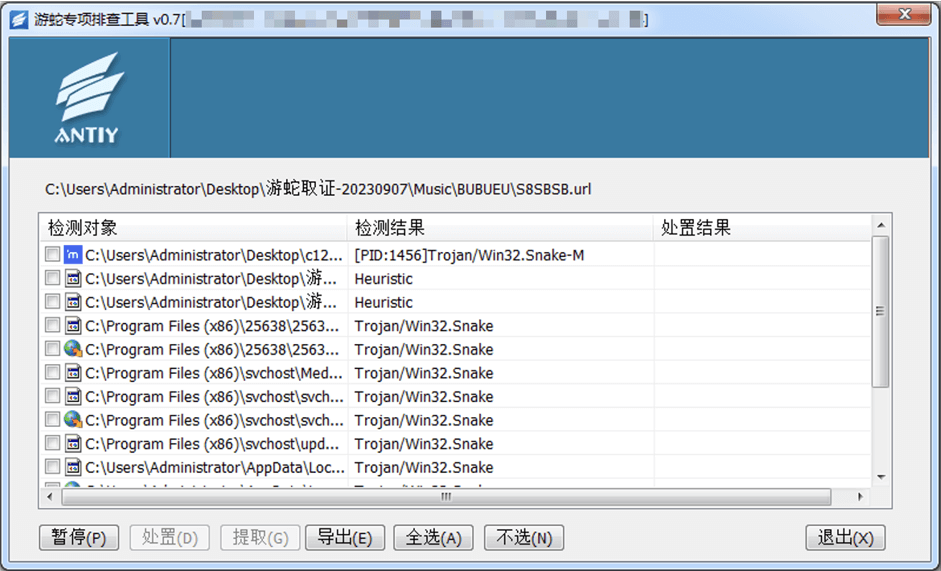Click the file icon of the AppData\Loc... row
Viewport: 941px width, 571px height.
[x=73, y=467]
